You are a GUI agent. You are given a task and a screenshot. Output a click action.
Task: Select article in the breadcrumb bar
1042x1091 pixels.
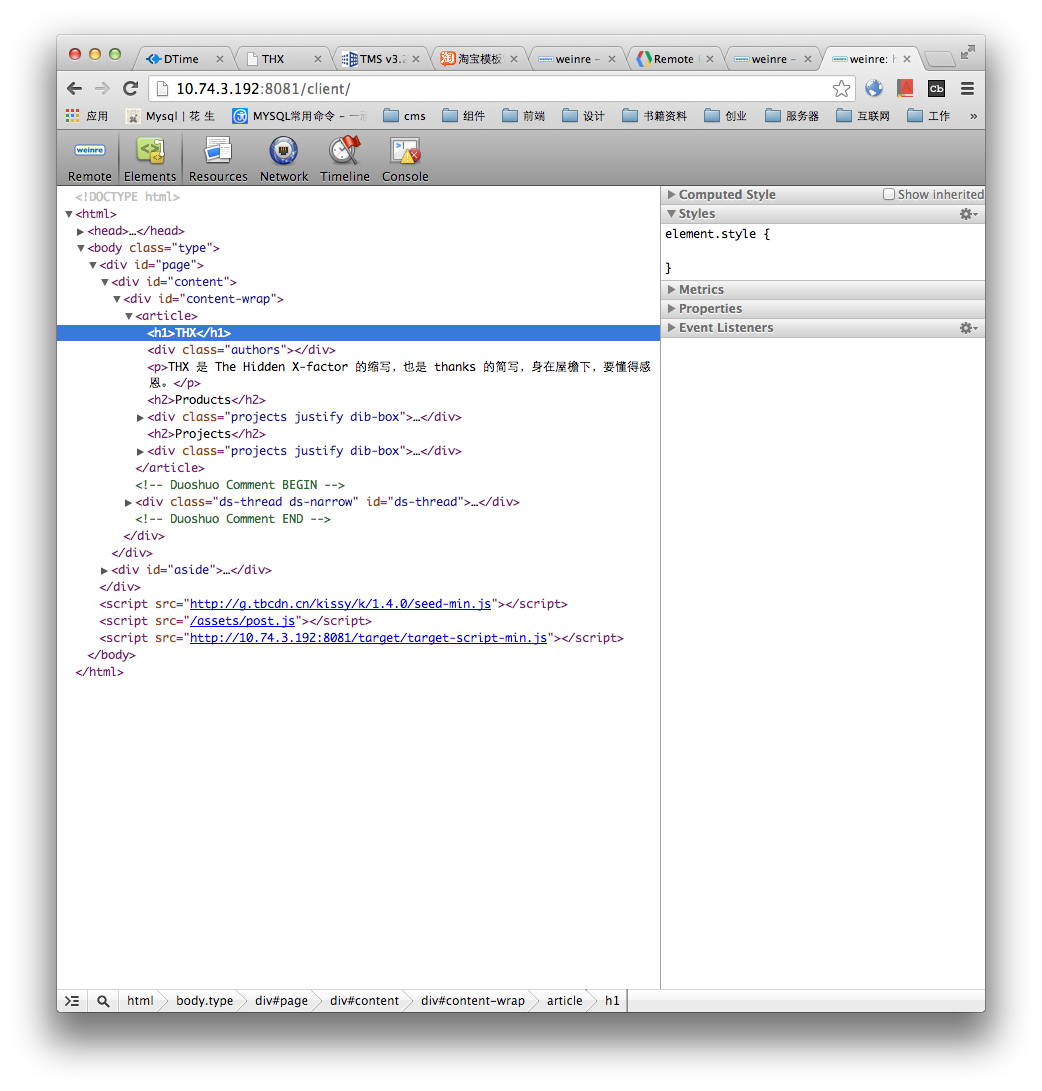[564, 1001]
